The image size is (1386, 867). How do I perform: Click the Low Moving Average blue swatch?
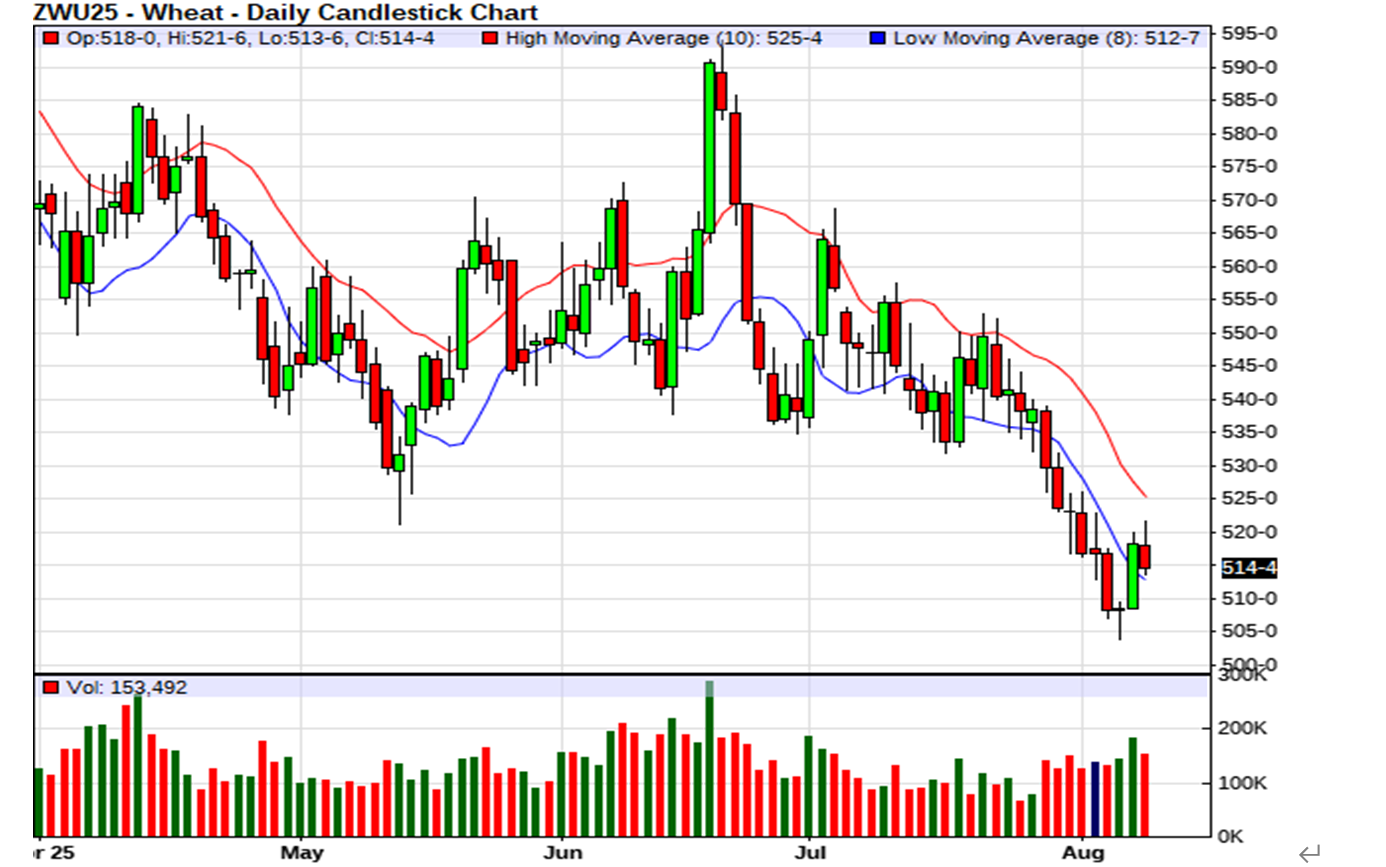pos(876,39)
